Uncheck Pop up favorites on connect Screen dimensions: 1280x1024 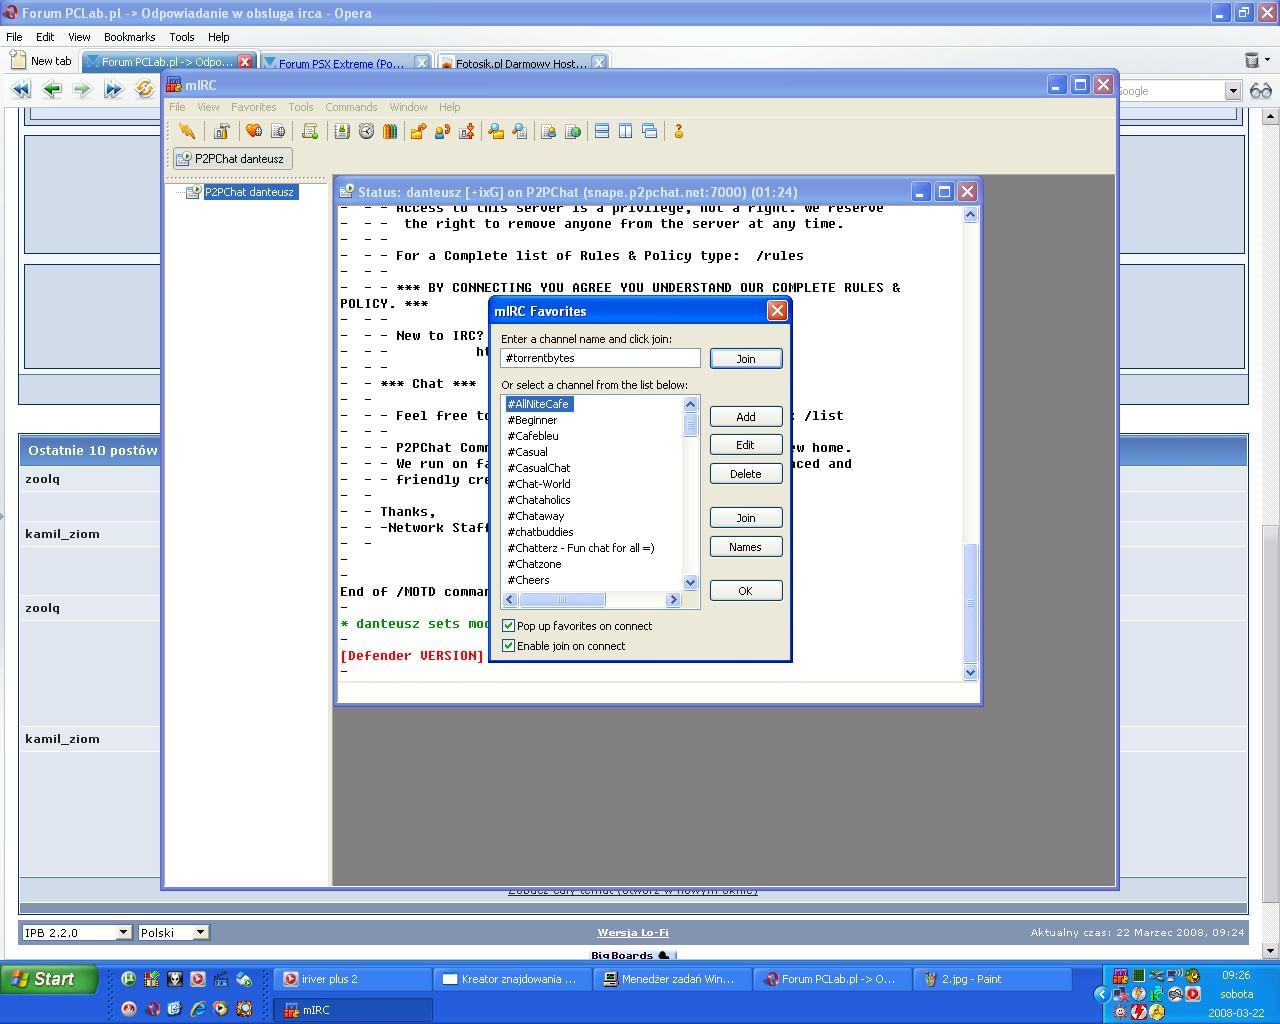(x=508, y=626)
